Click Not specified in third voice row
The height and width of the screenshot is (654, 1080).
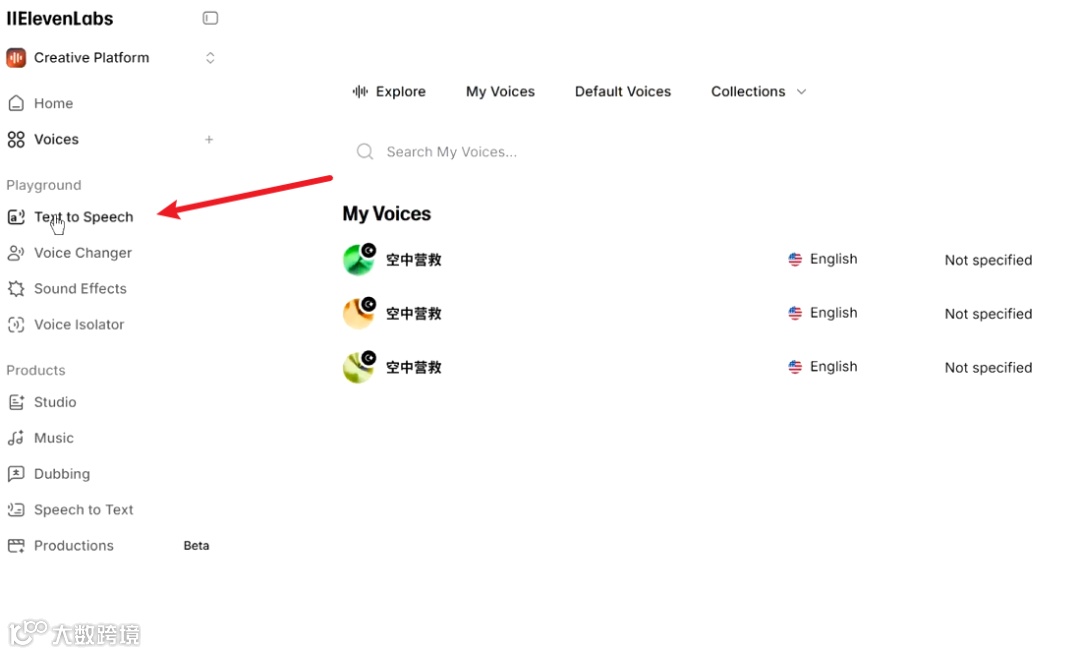(988, 368)
